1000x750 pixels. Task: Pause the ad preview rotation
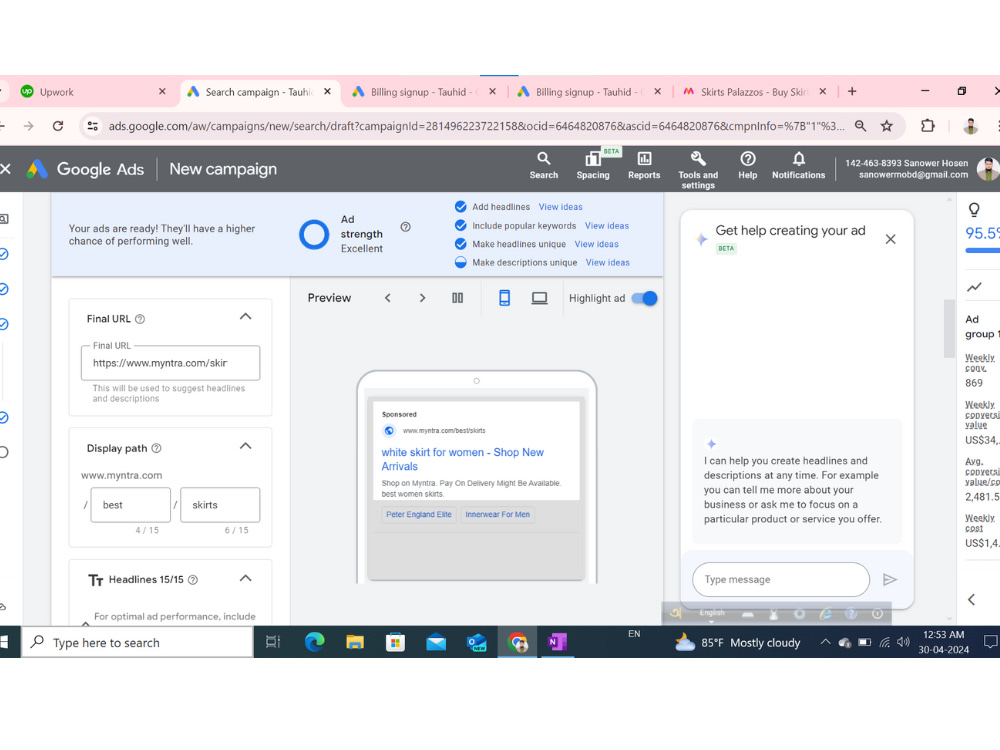click(x=457, y=298)
